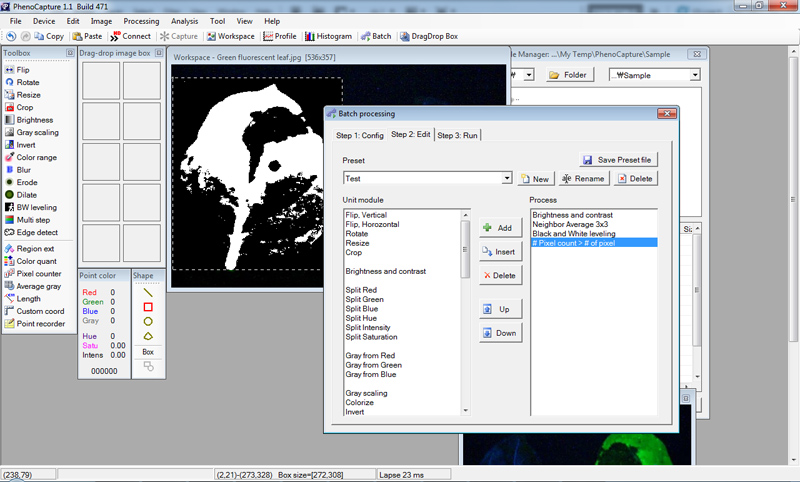The width and height of the screenshot is (800, 482).
Task: Open the Processing menu
Action: coord(141,21)
